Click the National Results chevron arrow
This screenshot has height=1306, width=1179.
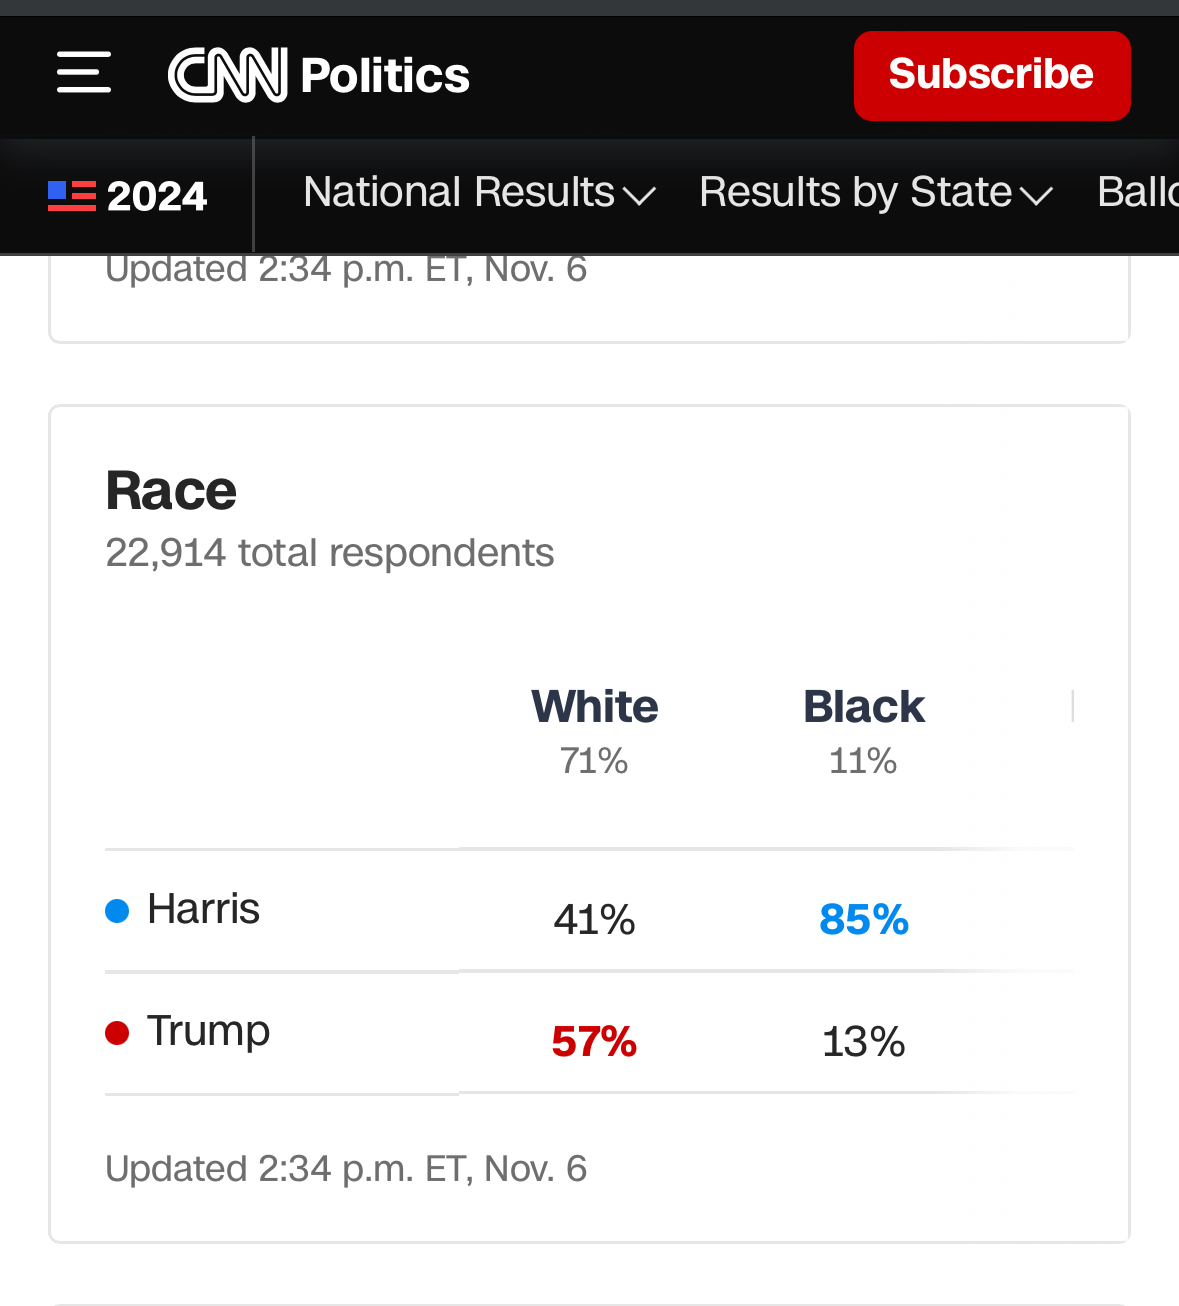(x=639, y=195)
